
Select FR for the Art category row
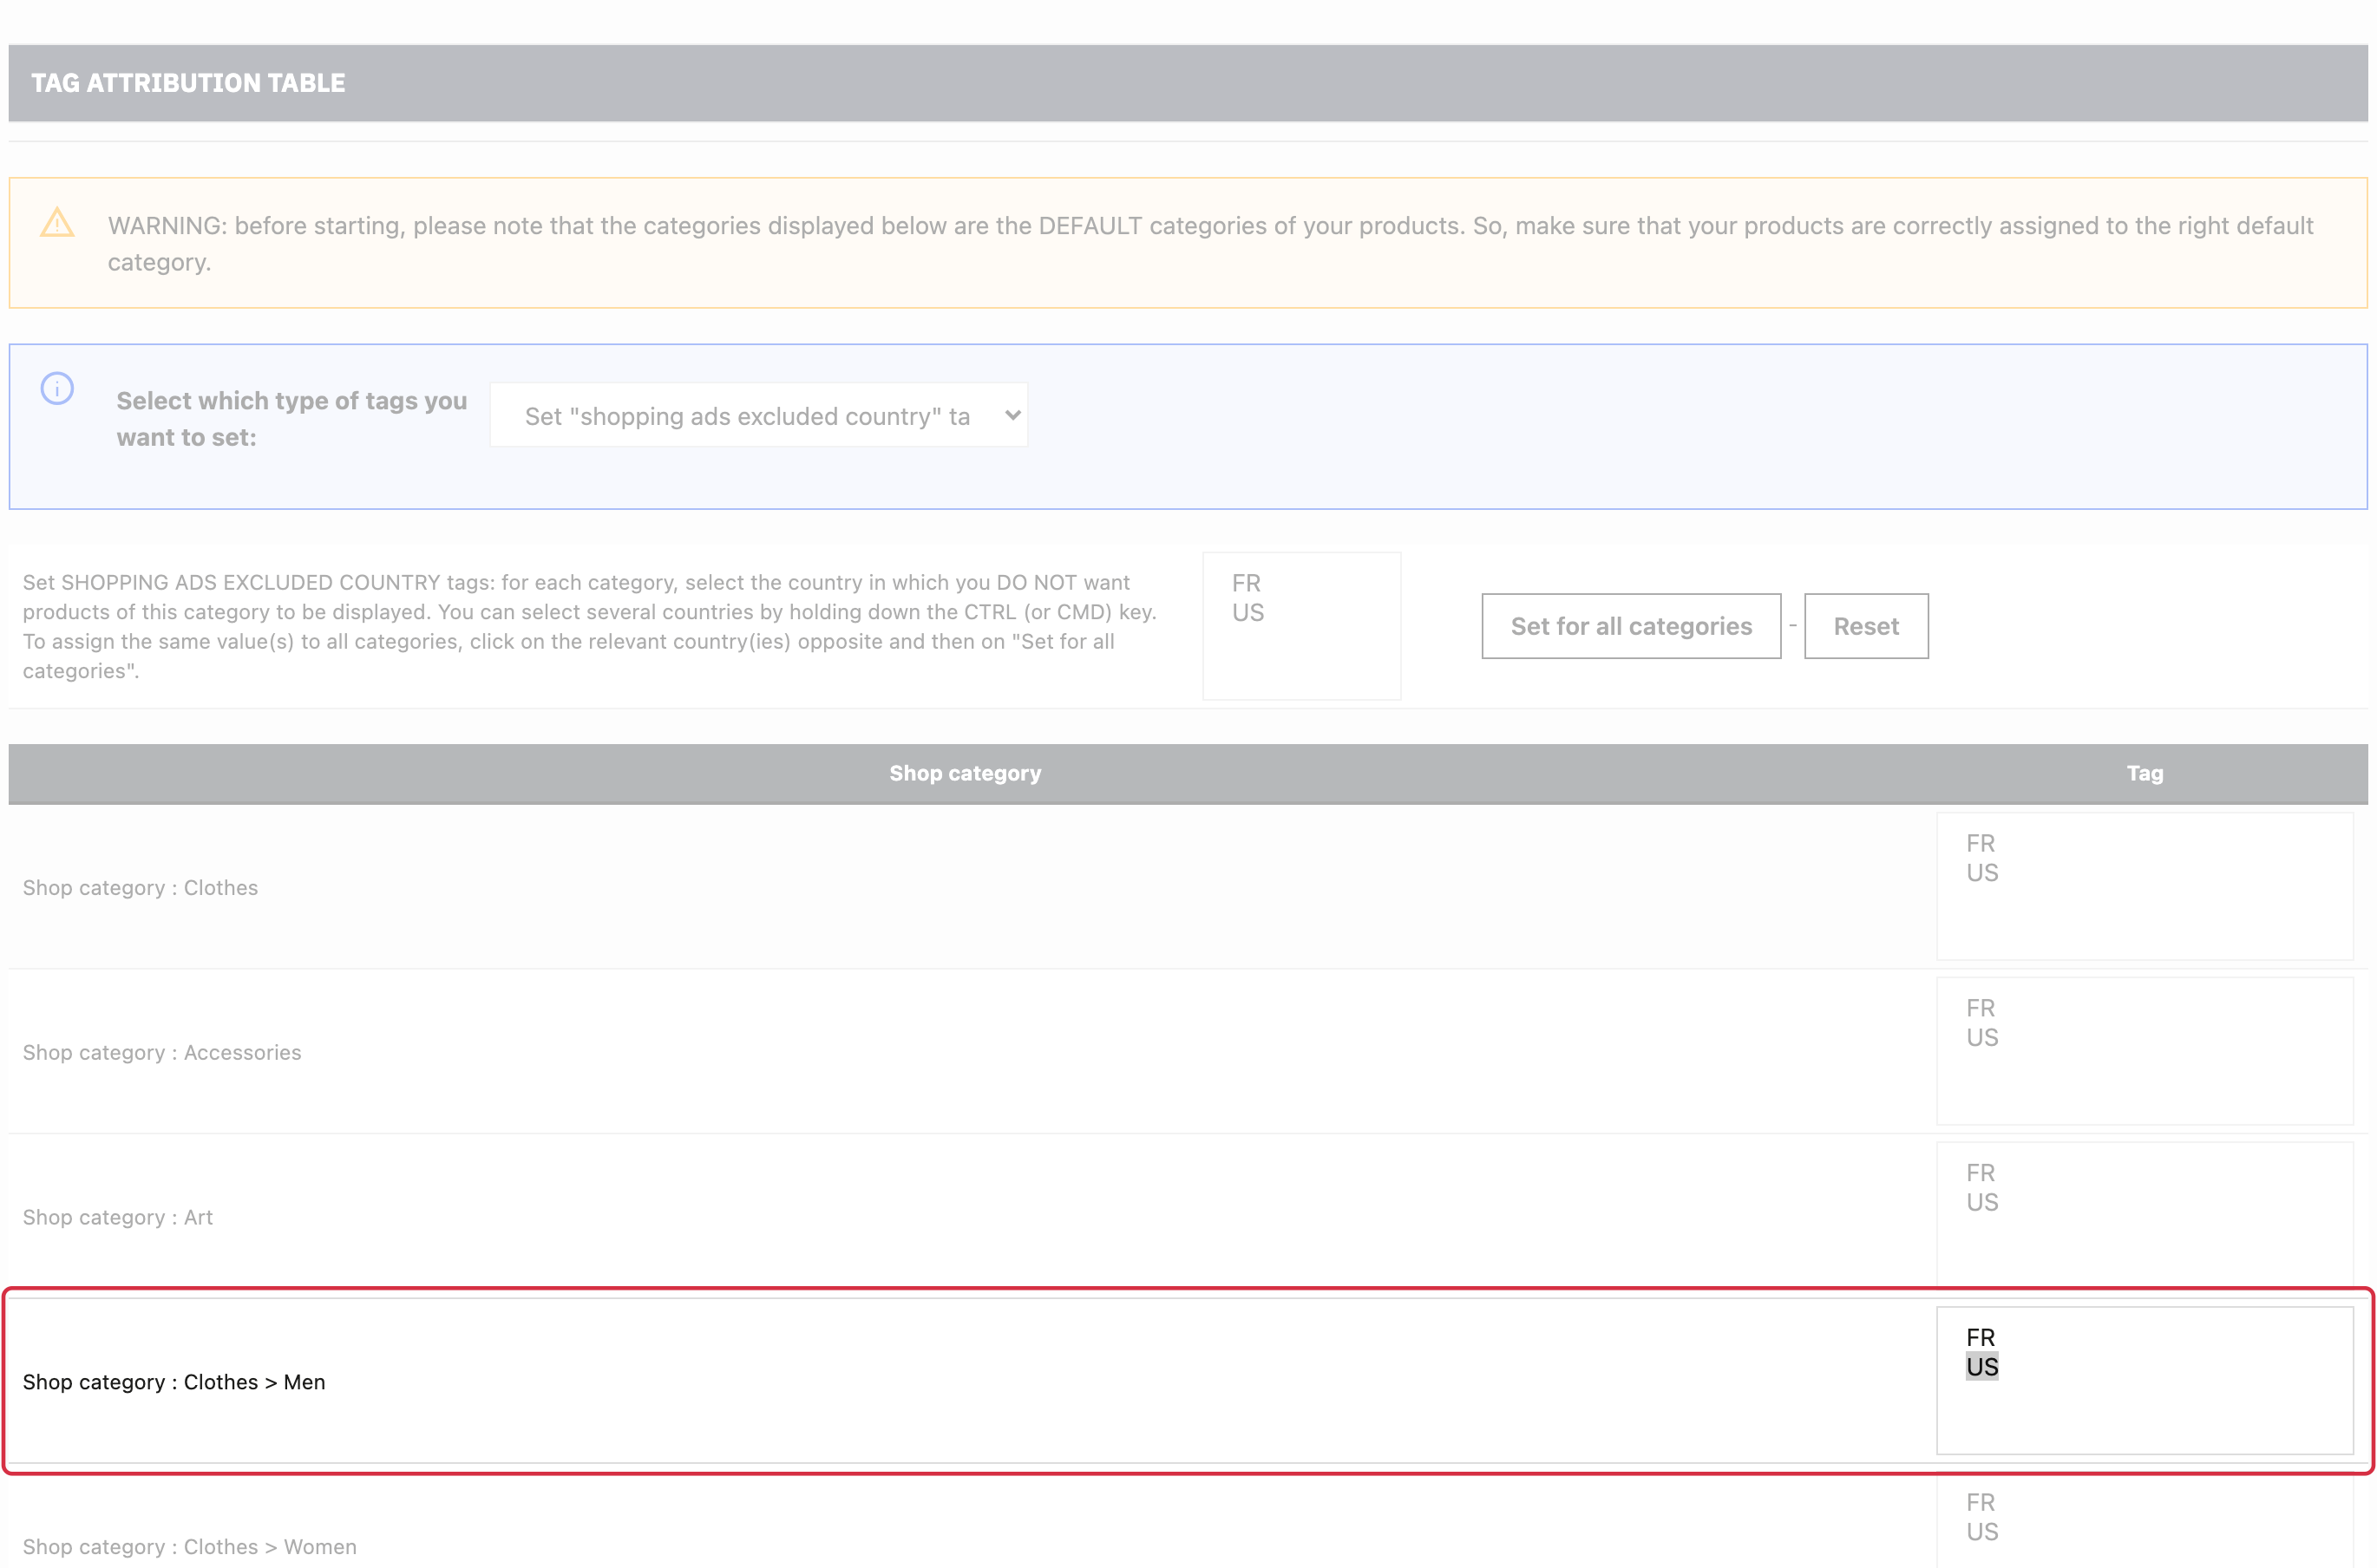click(1980, 1173)
